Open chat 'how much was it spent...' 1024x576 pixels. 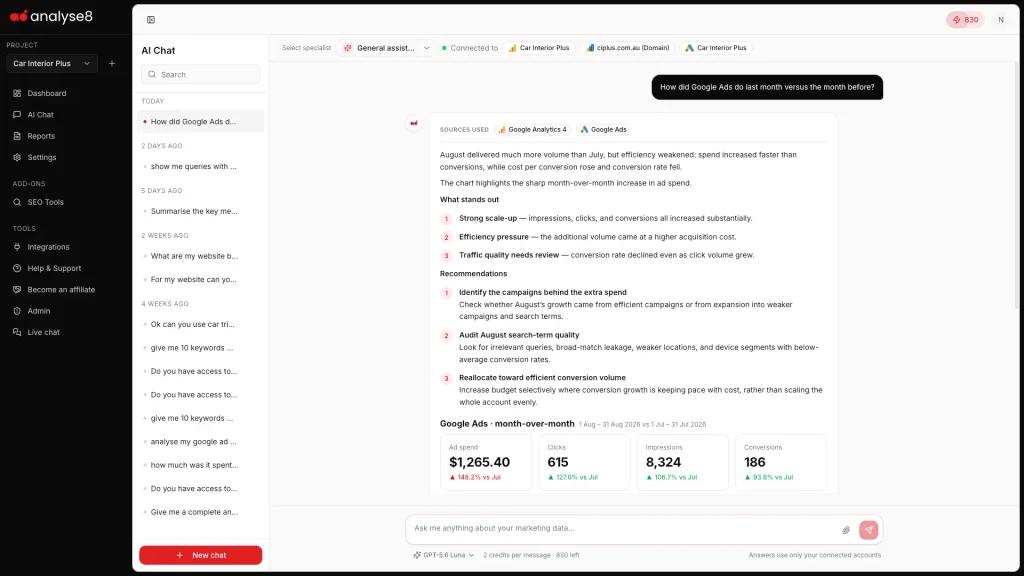point(200,465)
